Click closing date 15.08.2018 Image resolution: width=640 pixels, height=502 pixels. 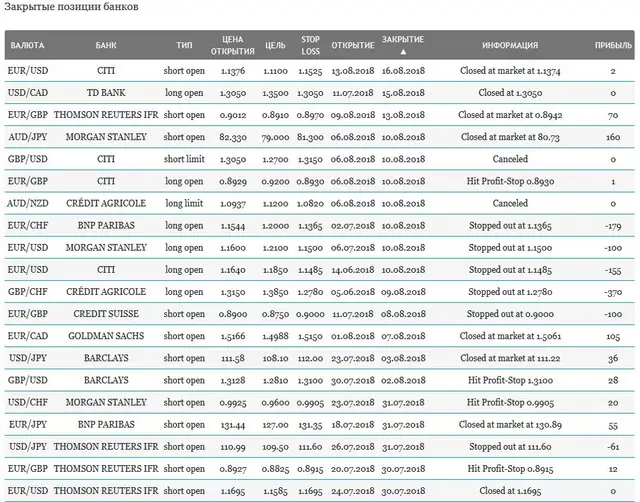403,93
